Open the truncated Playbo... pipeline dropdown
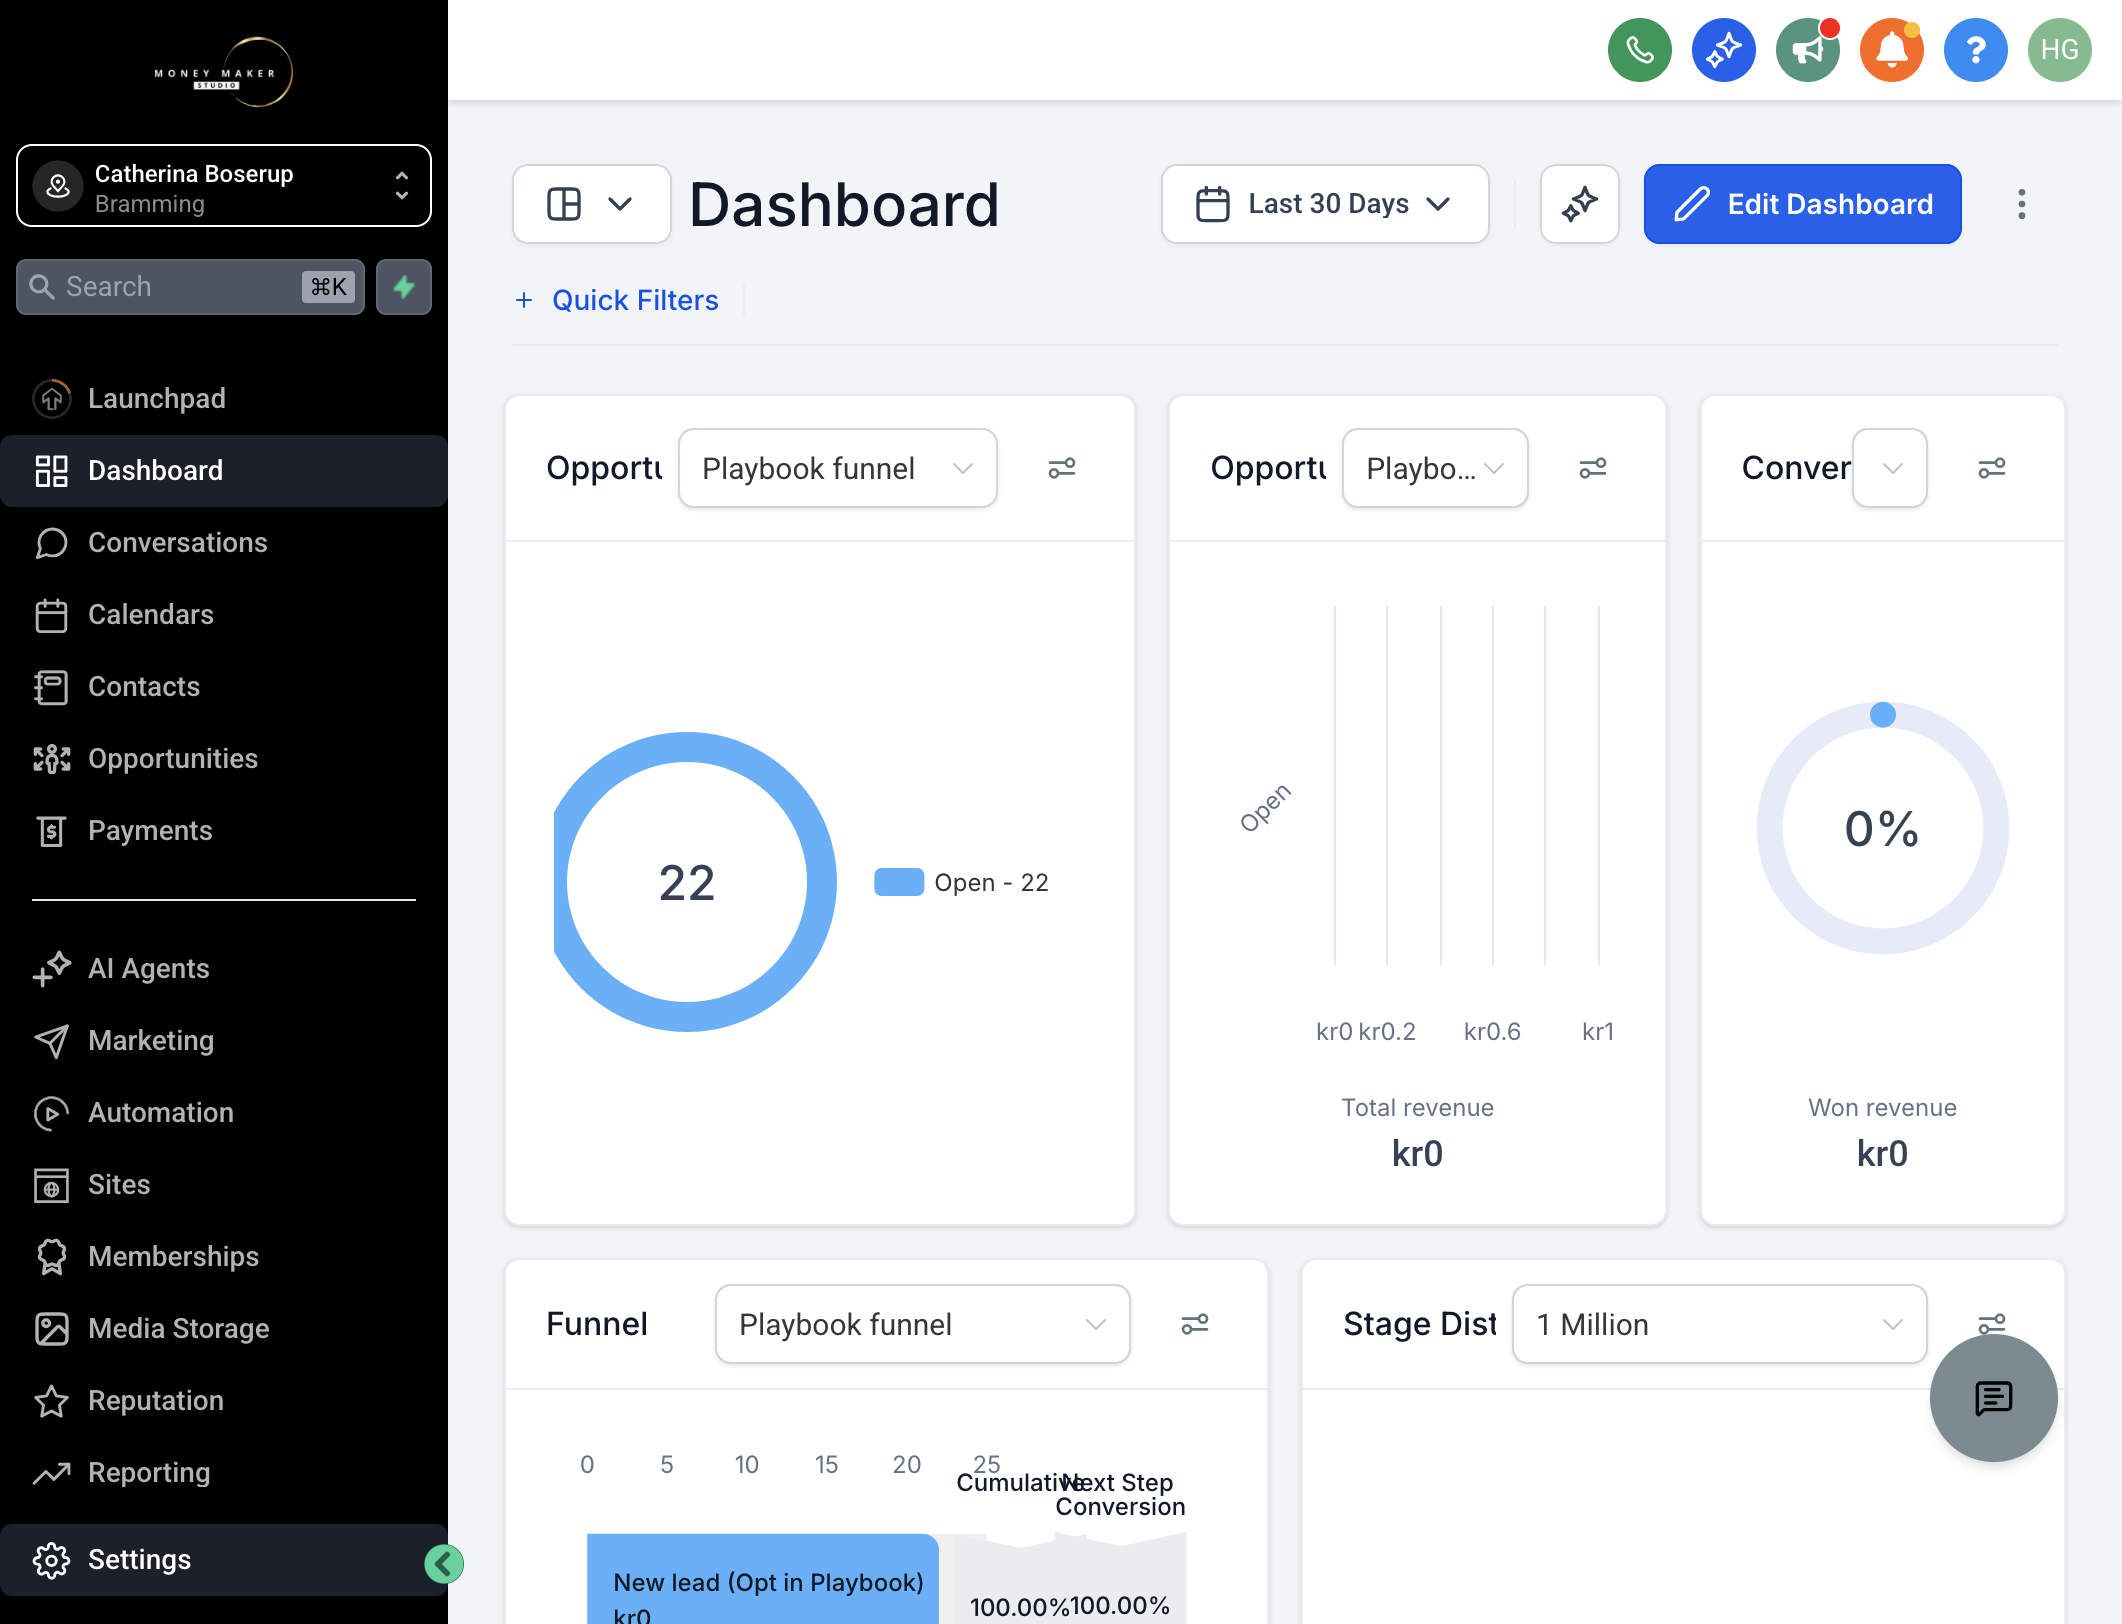This screenshot has width=2122, height=1624. click(1434, 468)
